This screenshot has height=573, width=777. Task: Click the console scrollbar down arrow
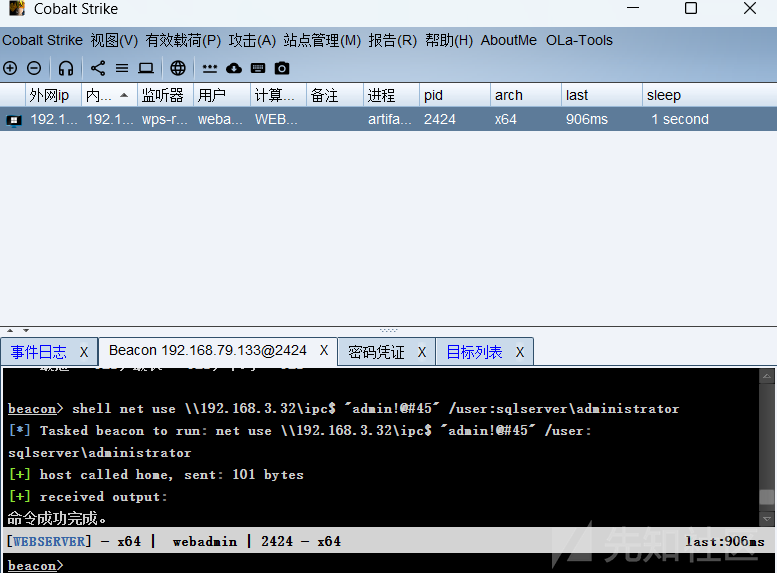(x=767, y=518)
